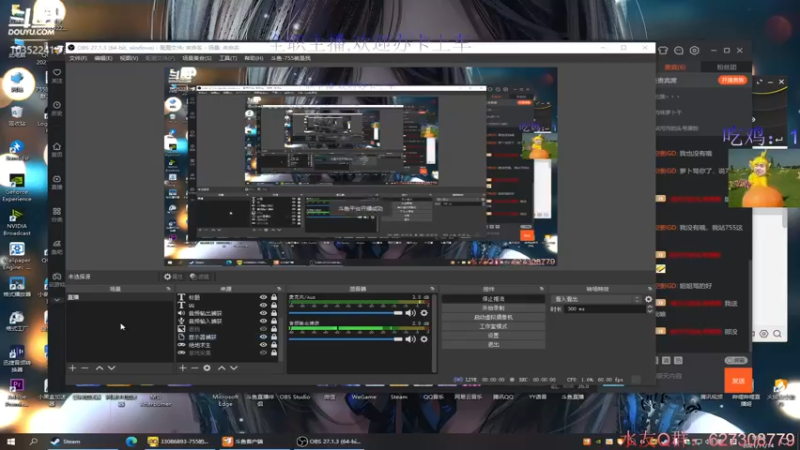
Task: Open 文件(F) menu in OBS
Action: pyautogui.click(x=78, y=58)
